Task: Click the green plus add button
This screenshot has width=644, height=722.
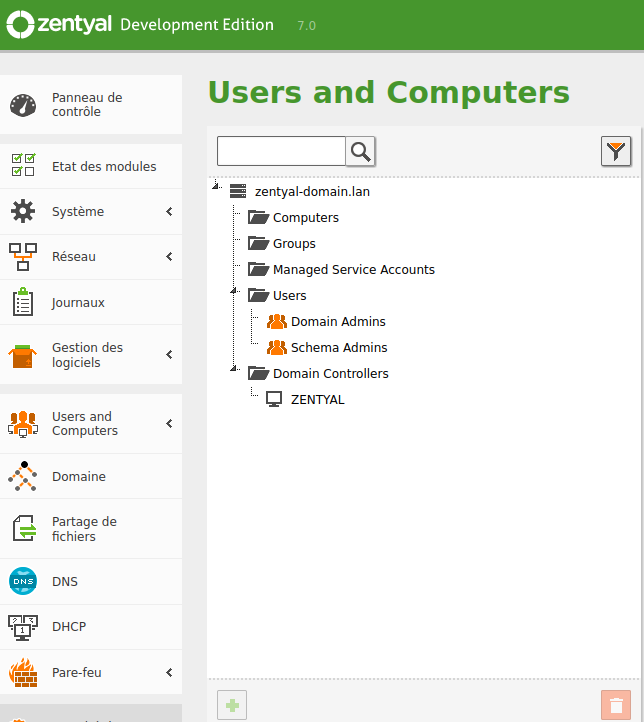Action: click(x=232, y=705)
